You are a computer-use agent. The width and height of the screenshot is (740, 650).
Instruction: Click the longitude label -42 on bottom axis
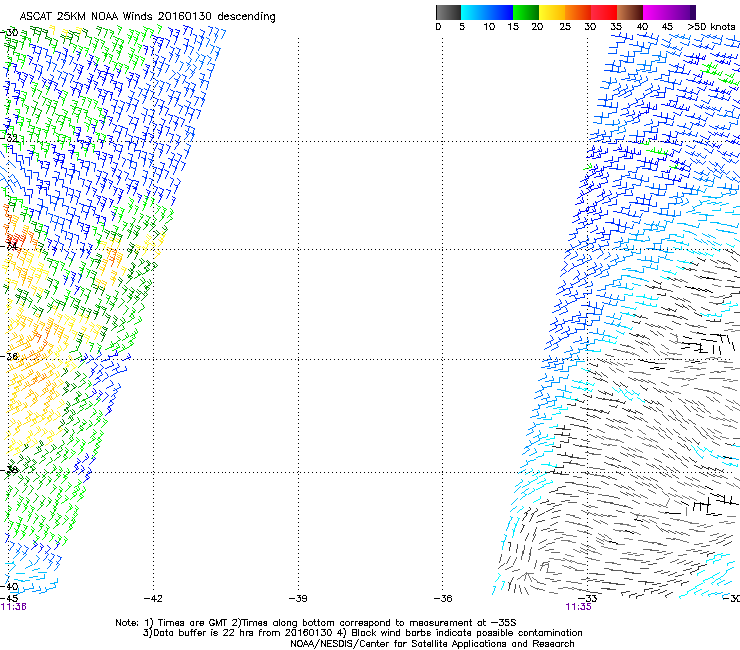(153, 599)
